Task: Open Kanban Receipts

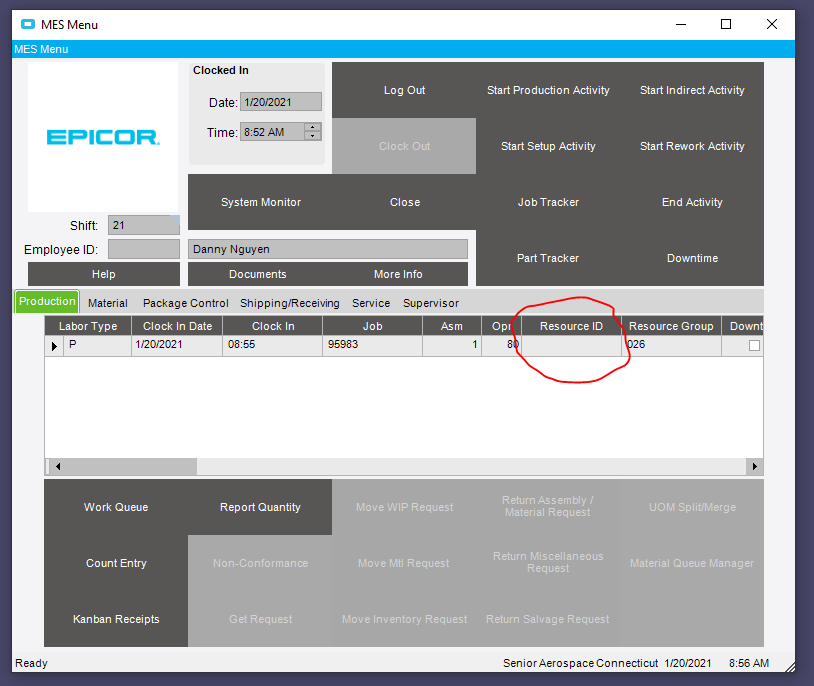Action: point(116,619)
